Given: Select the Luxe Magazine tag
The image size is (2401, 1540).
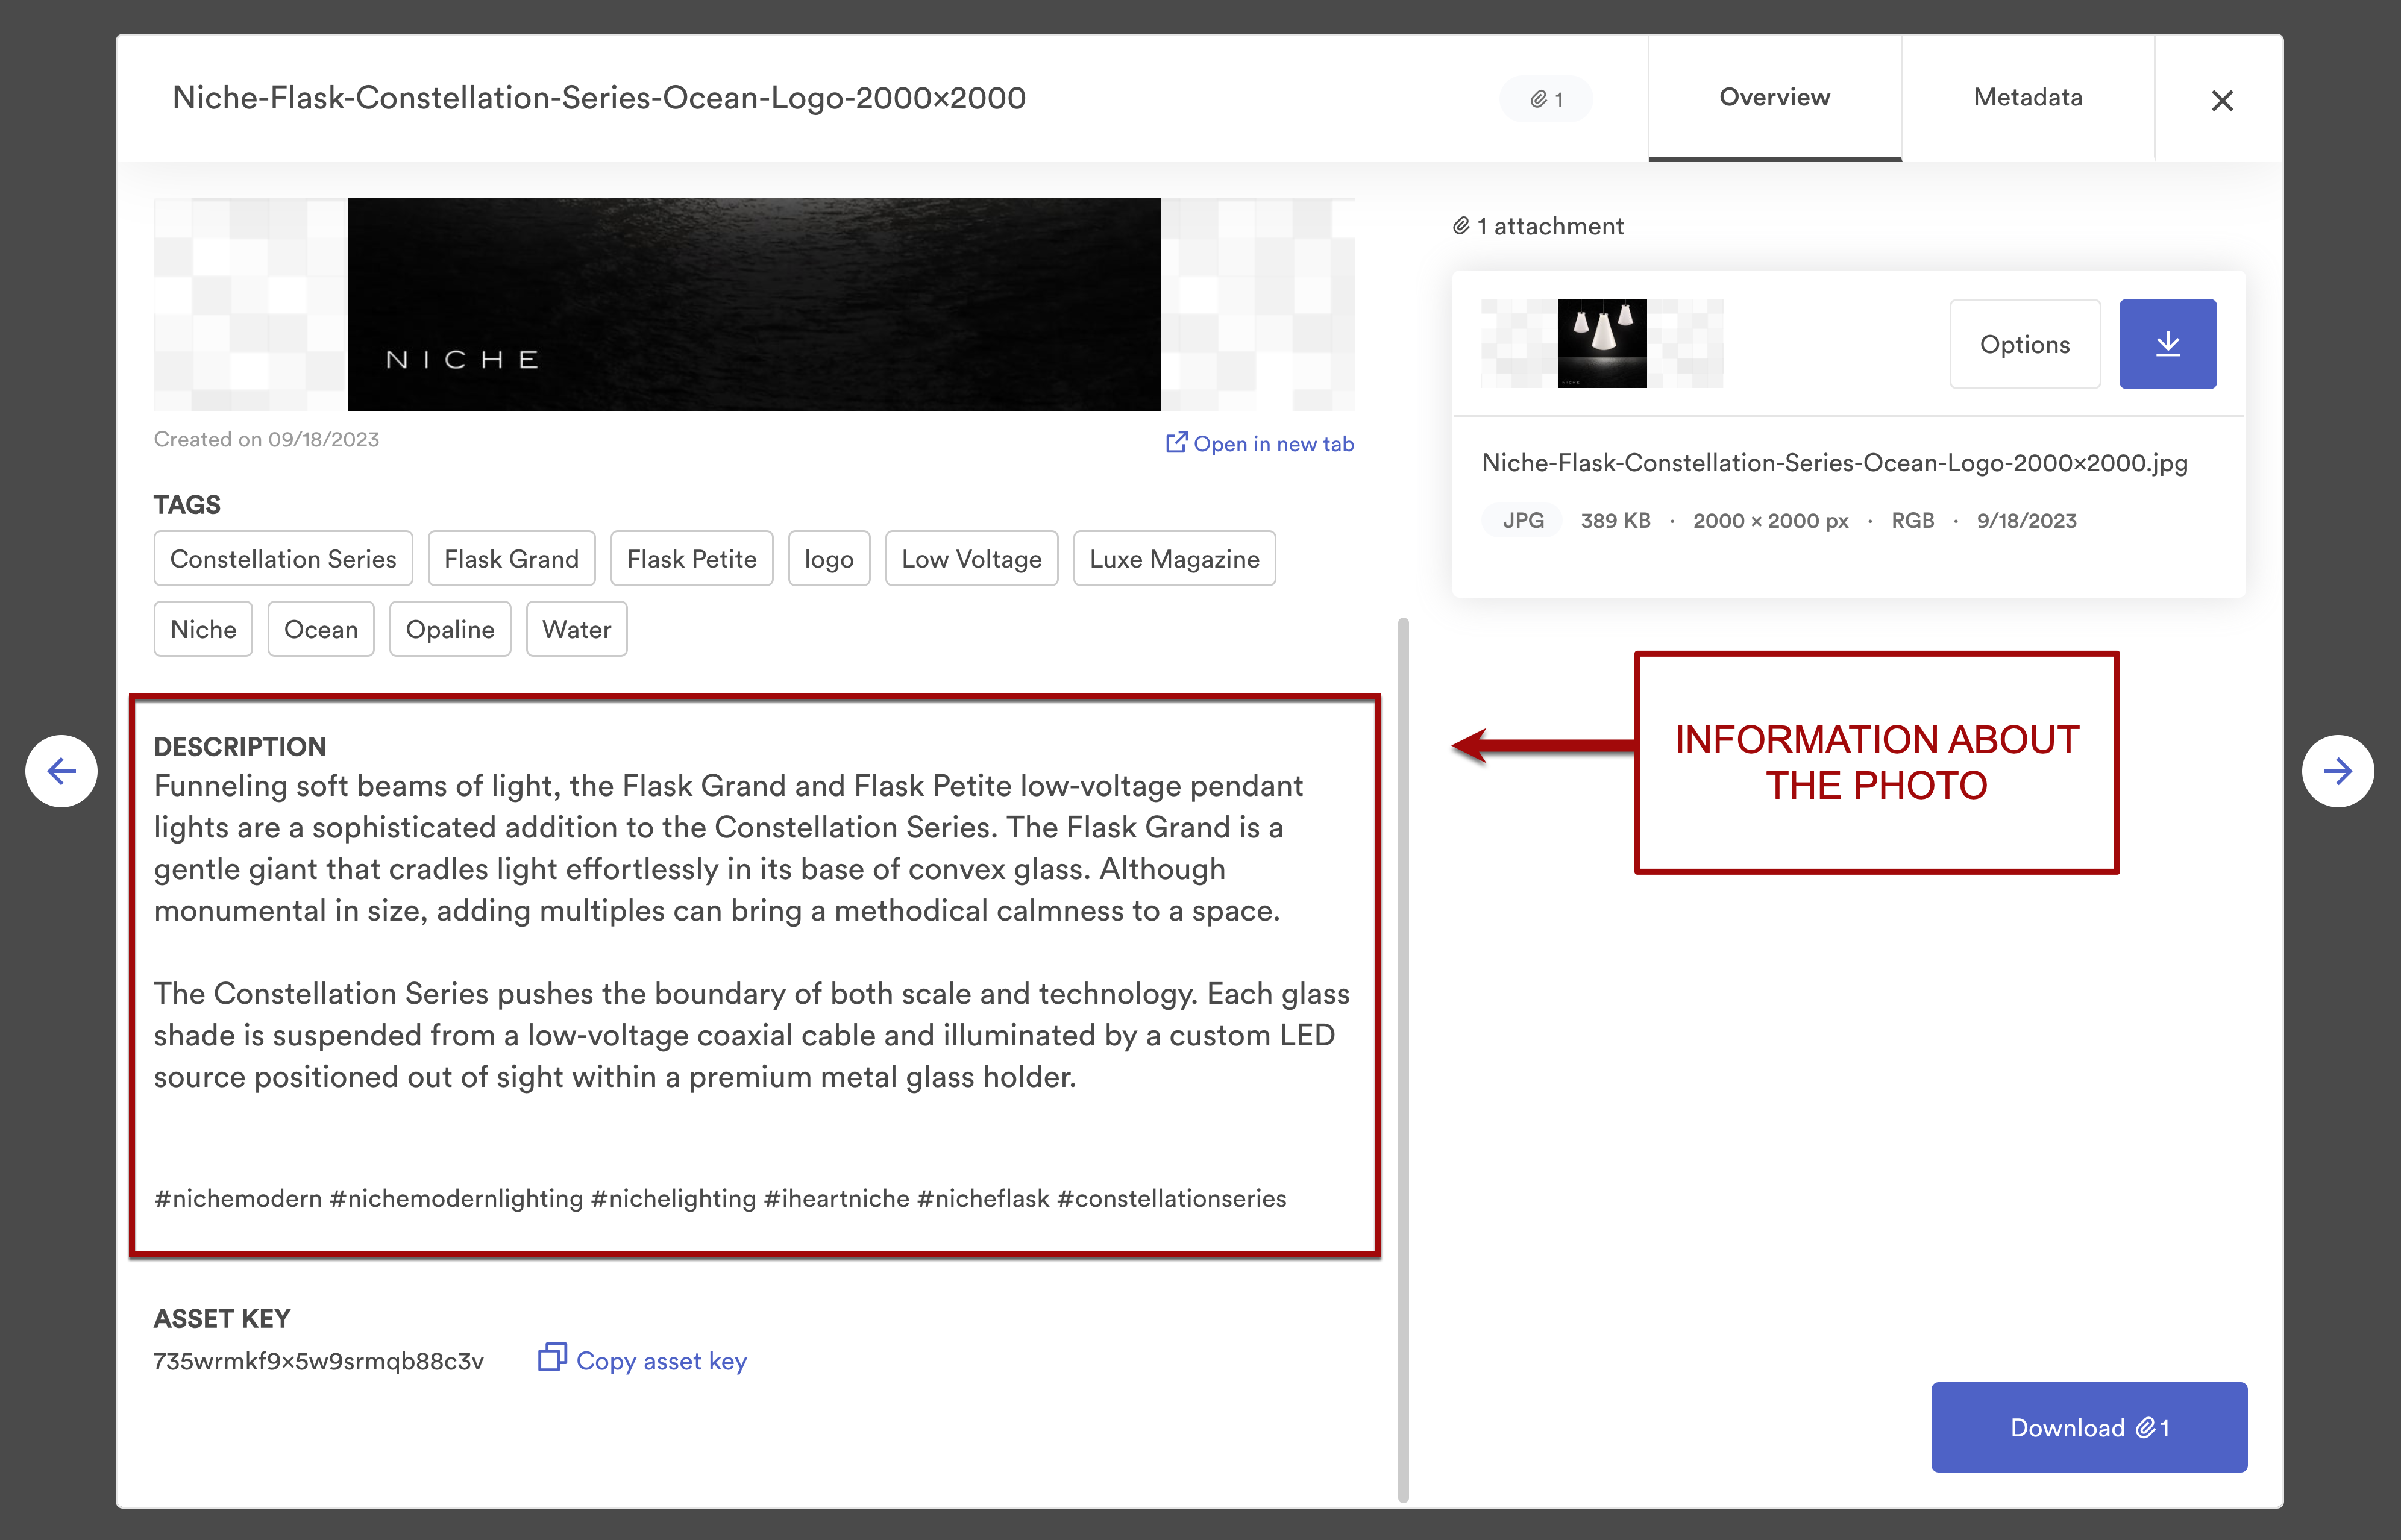Looking at the screenshot, I should 1174,558.
